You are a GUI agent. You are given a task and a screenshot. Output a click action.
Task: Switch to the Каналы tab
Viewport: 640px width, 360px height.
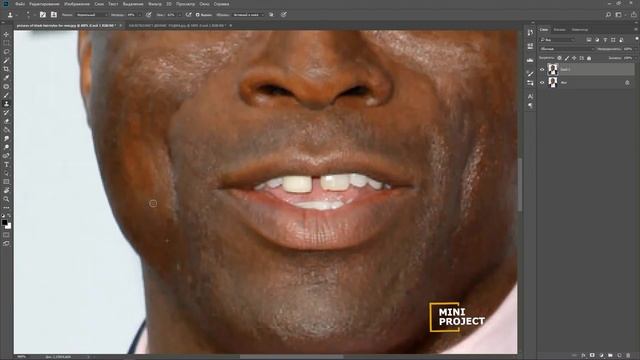pyautogui.click(x=560, y=29)
